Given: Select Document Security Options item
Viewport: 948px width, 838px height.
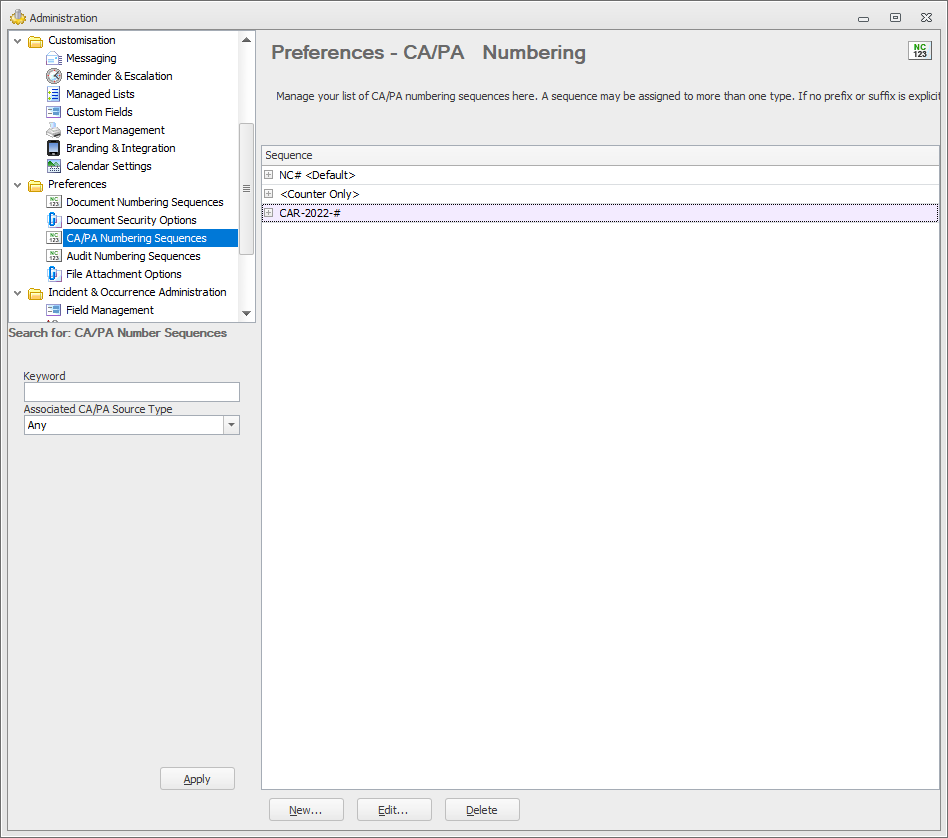Looking at the screenshot, I should (131, 220).
